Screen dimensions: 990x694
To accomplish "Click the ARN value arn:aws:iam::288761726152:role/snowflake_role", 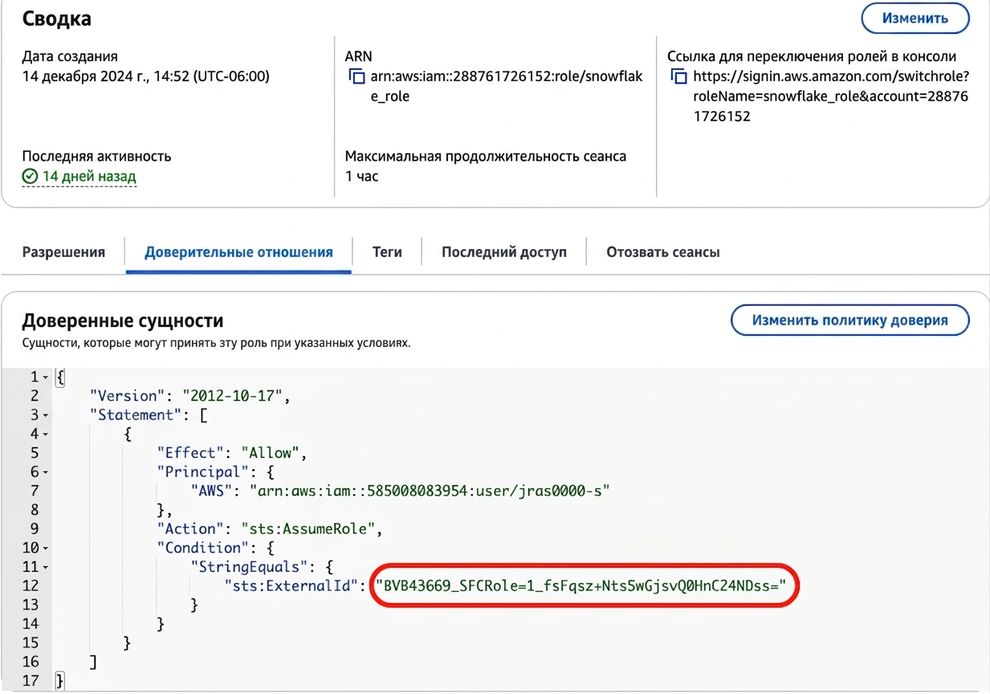I will click(x=506, y=86).
